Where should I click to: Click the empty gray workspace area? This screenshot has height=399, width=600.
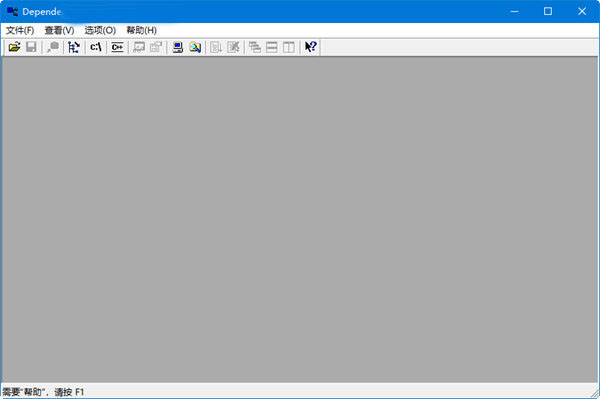(300, 220)
